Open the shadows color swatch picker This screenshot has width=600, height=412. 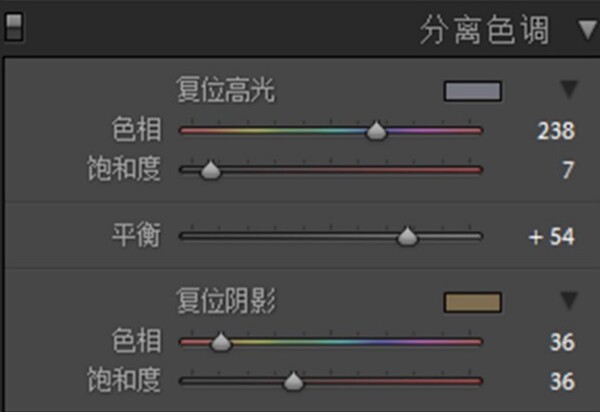[x=473, y=302]
